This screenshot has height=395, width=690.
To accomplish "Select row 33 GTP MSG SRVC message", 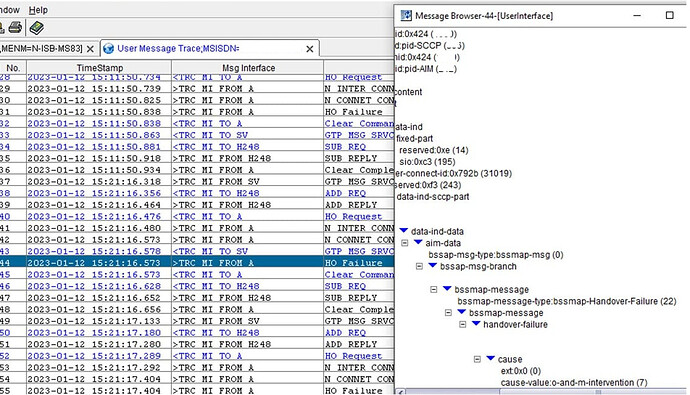I will (197, 135).
